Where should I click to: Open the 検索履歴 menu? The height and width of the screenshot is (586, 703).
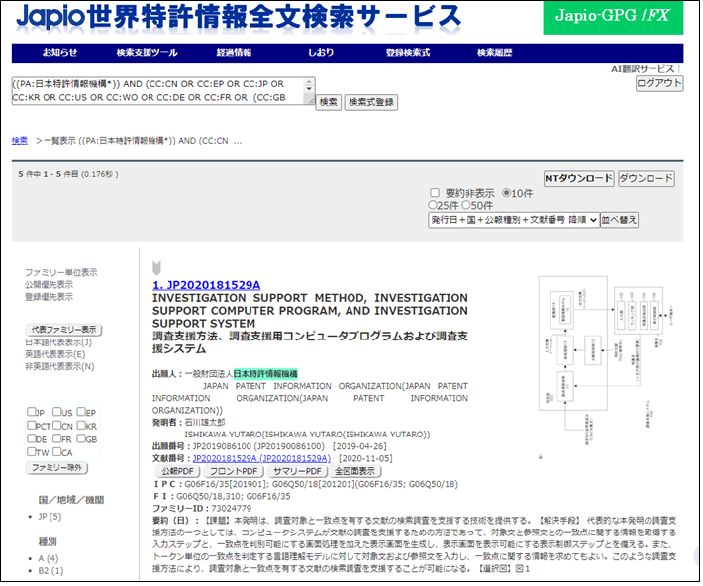(x=495, y=53)
